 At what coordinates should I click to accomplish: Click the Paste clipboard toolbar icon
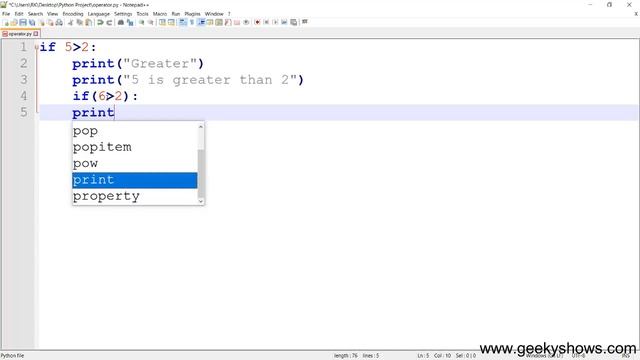(x=89, y=22)
